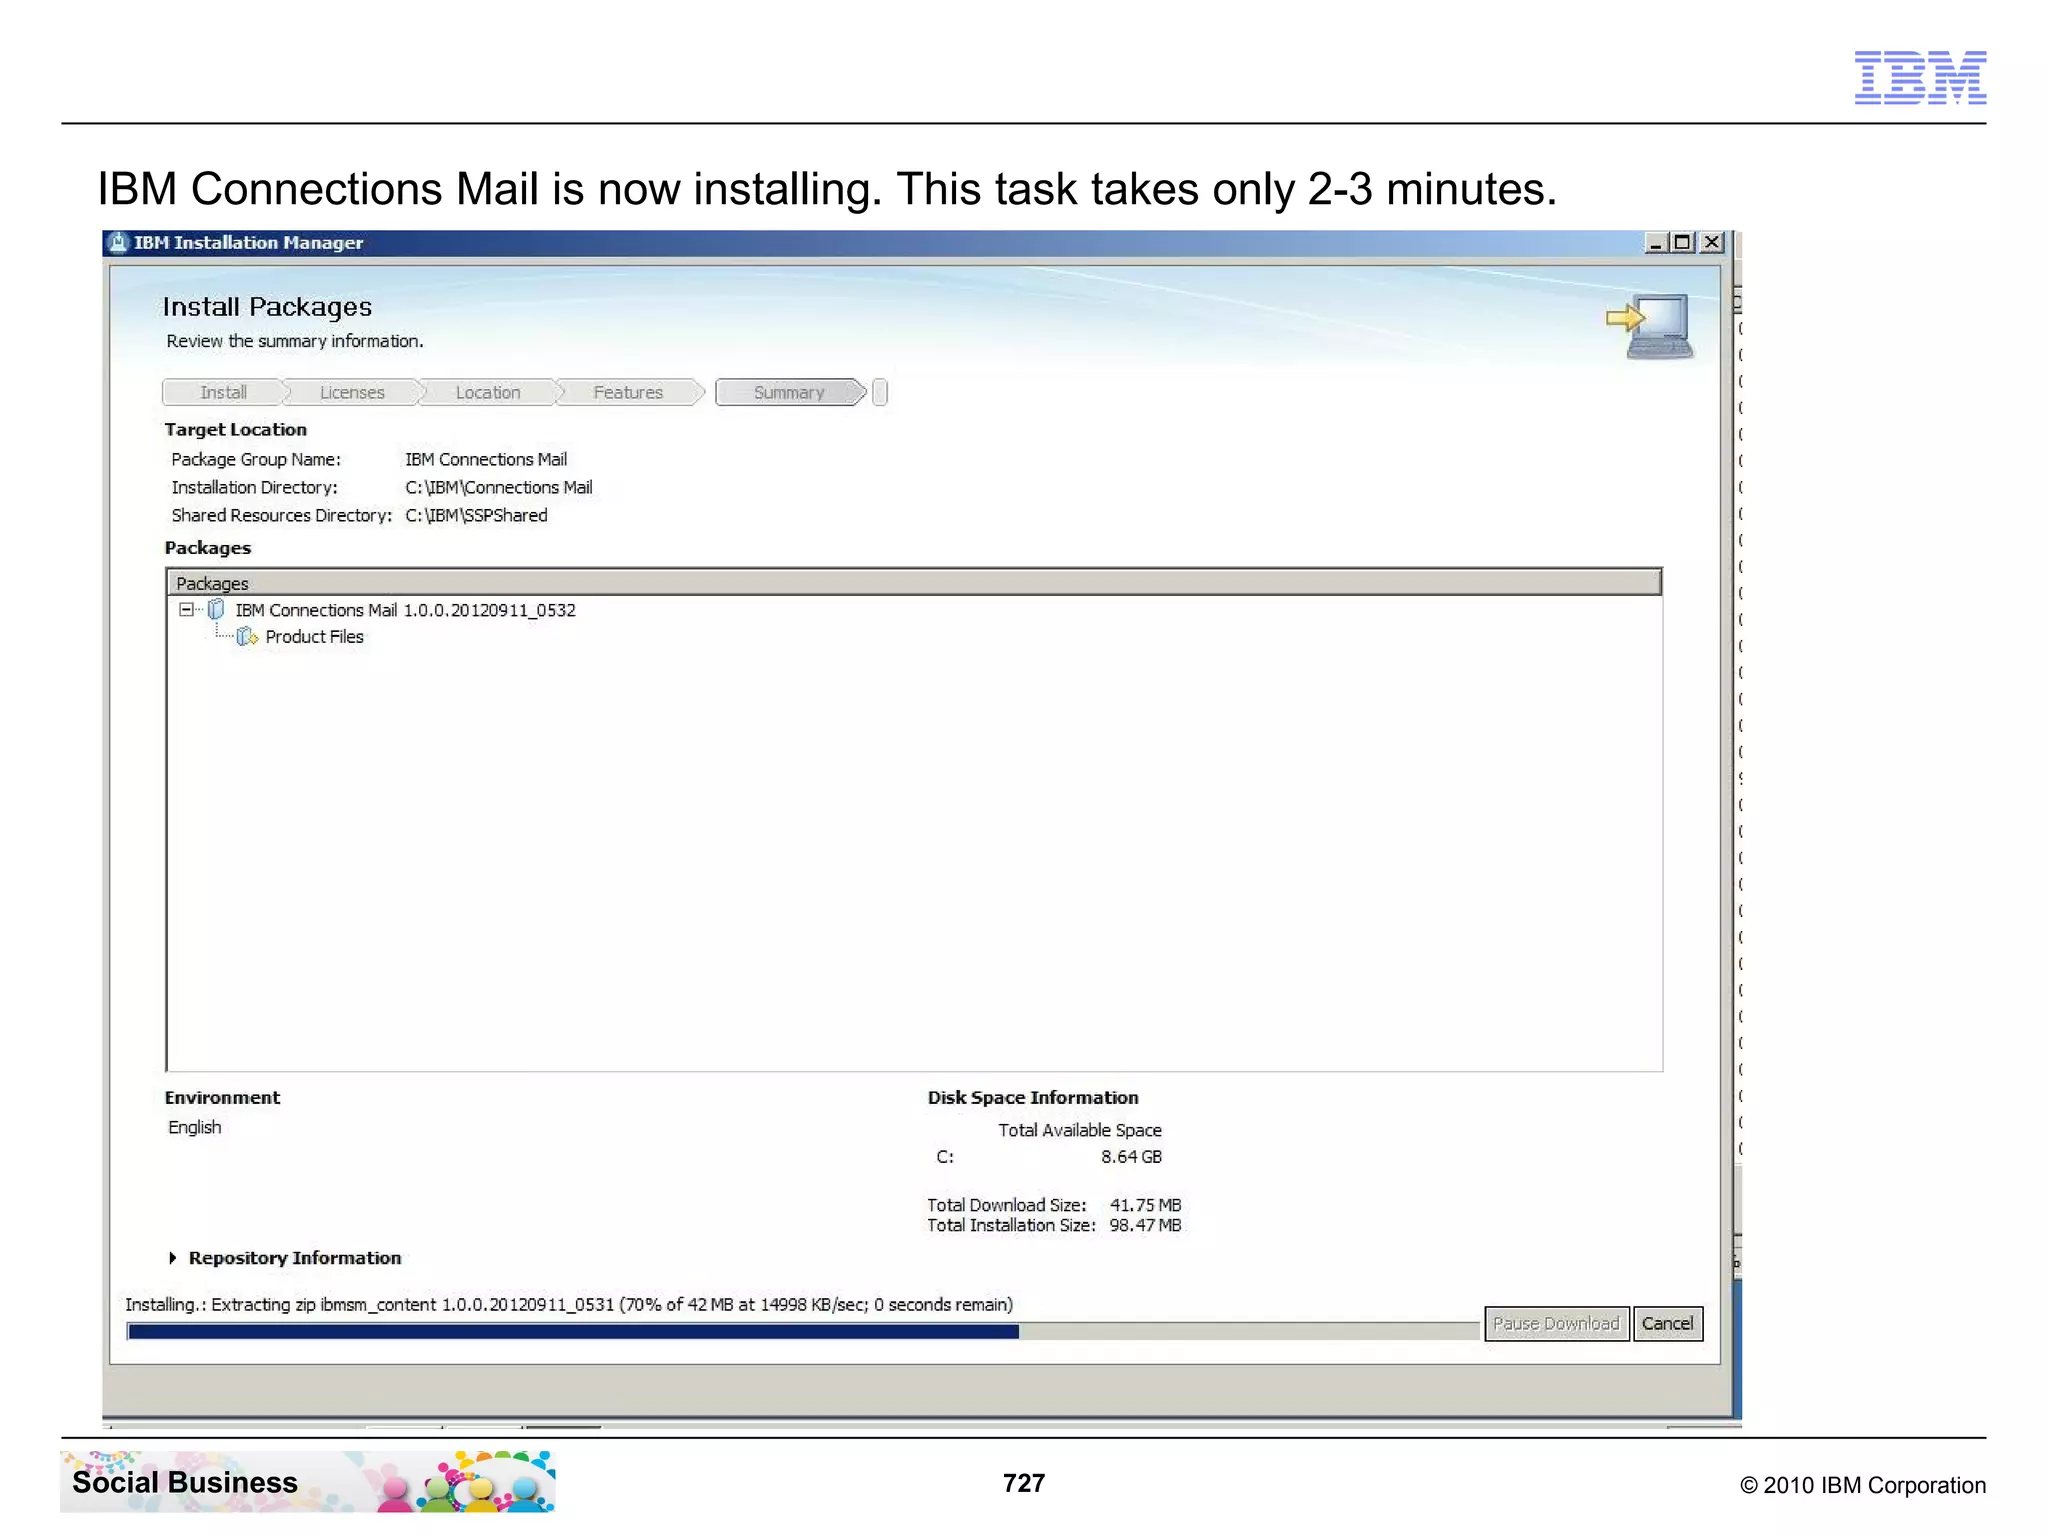Click the 98.47 MB total installation size
The height and width of the screenshot is (1536, 2048).
[x=1145, y=1225]
